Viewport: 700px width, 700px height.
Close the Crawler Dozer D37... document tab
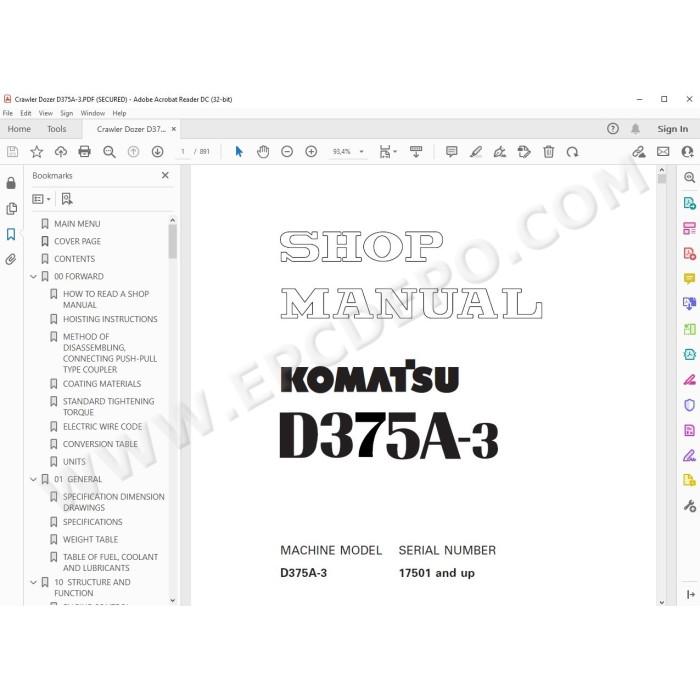click(174, 129)
